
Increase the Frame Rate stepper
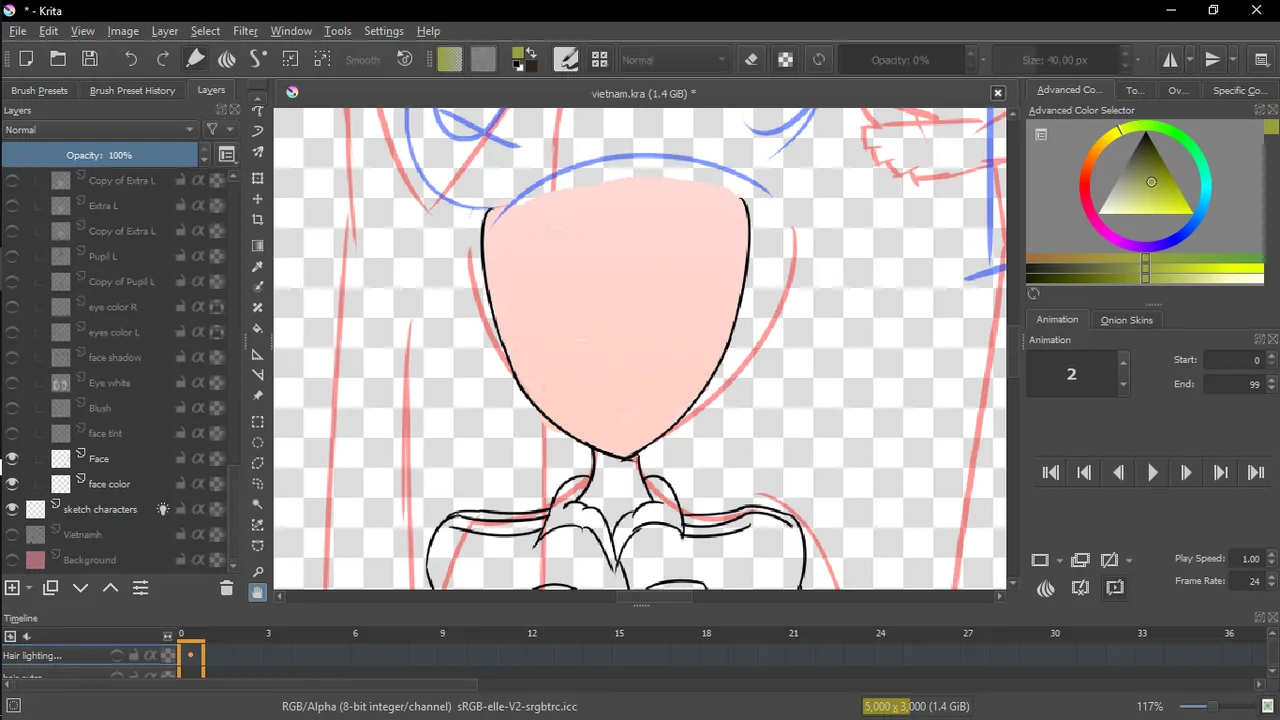tap(1272, 577)
